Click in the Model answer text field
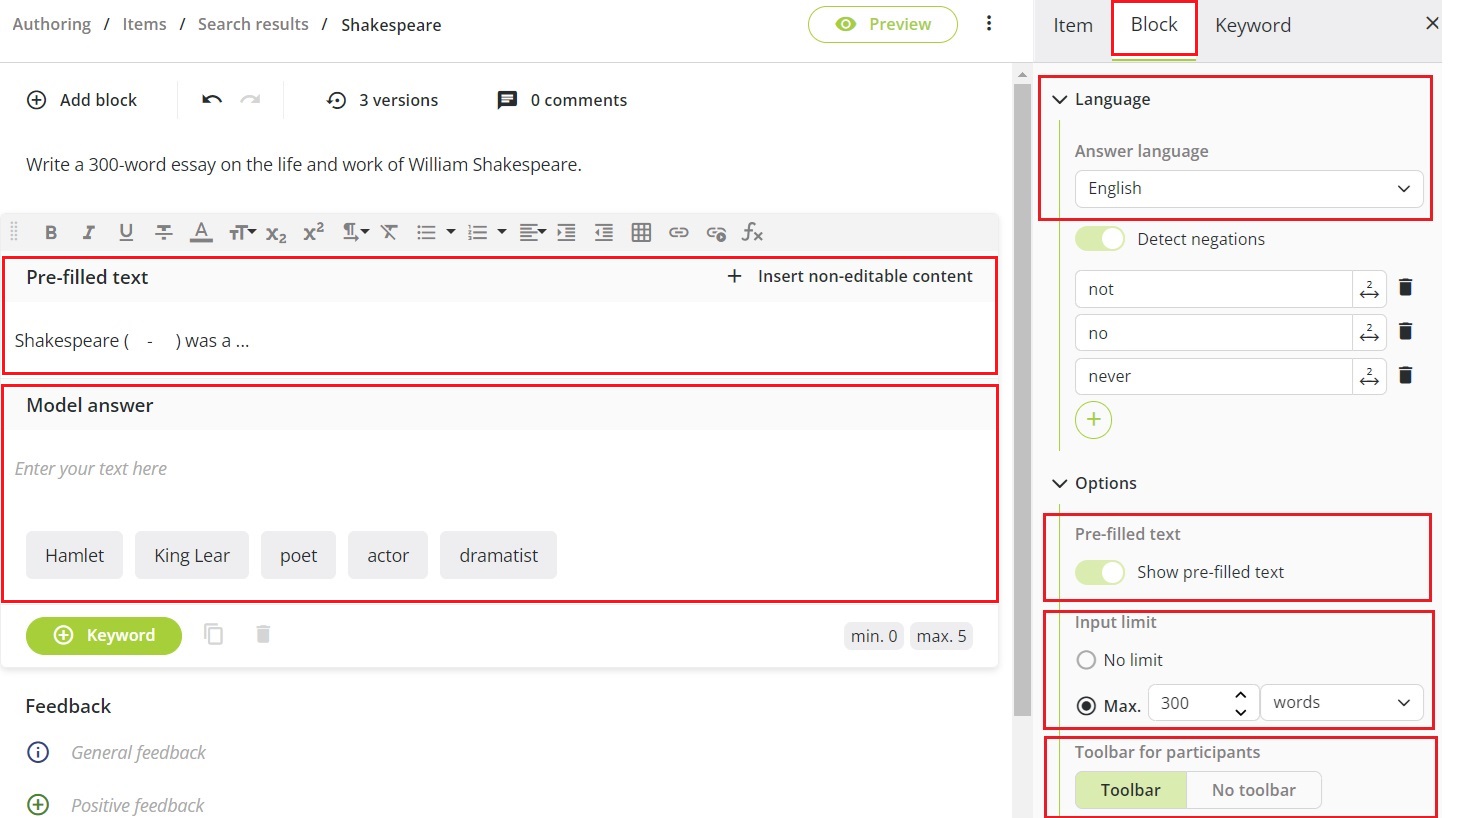 click(x=500, y=469)
